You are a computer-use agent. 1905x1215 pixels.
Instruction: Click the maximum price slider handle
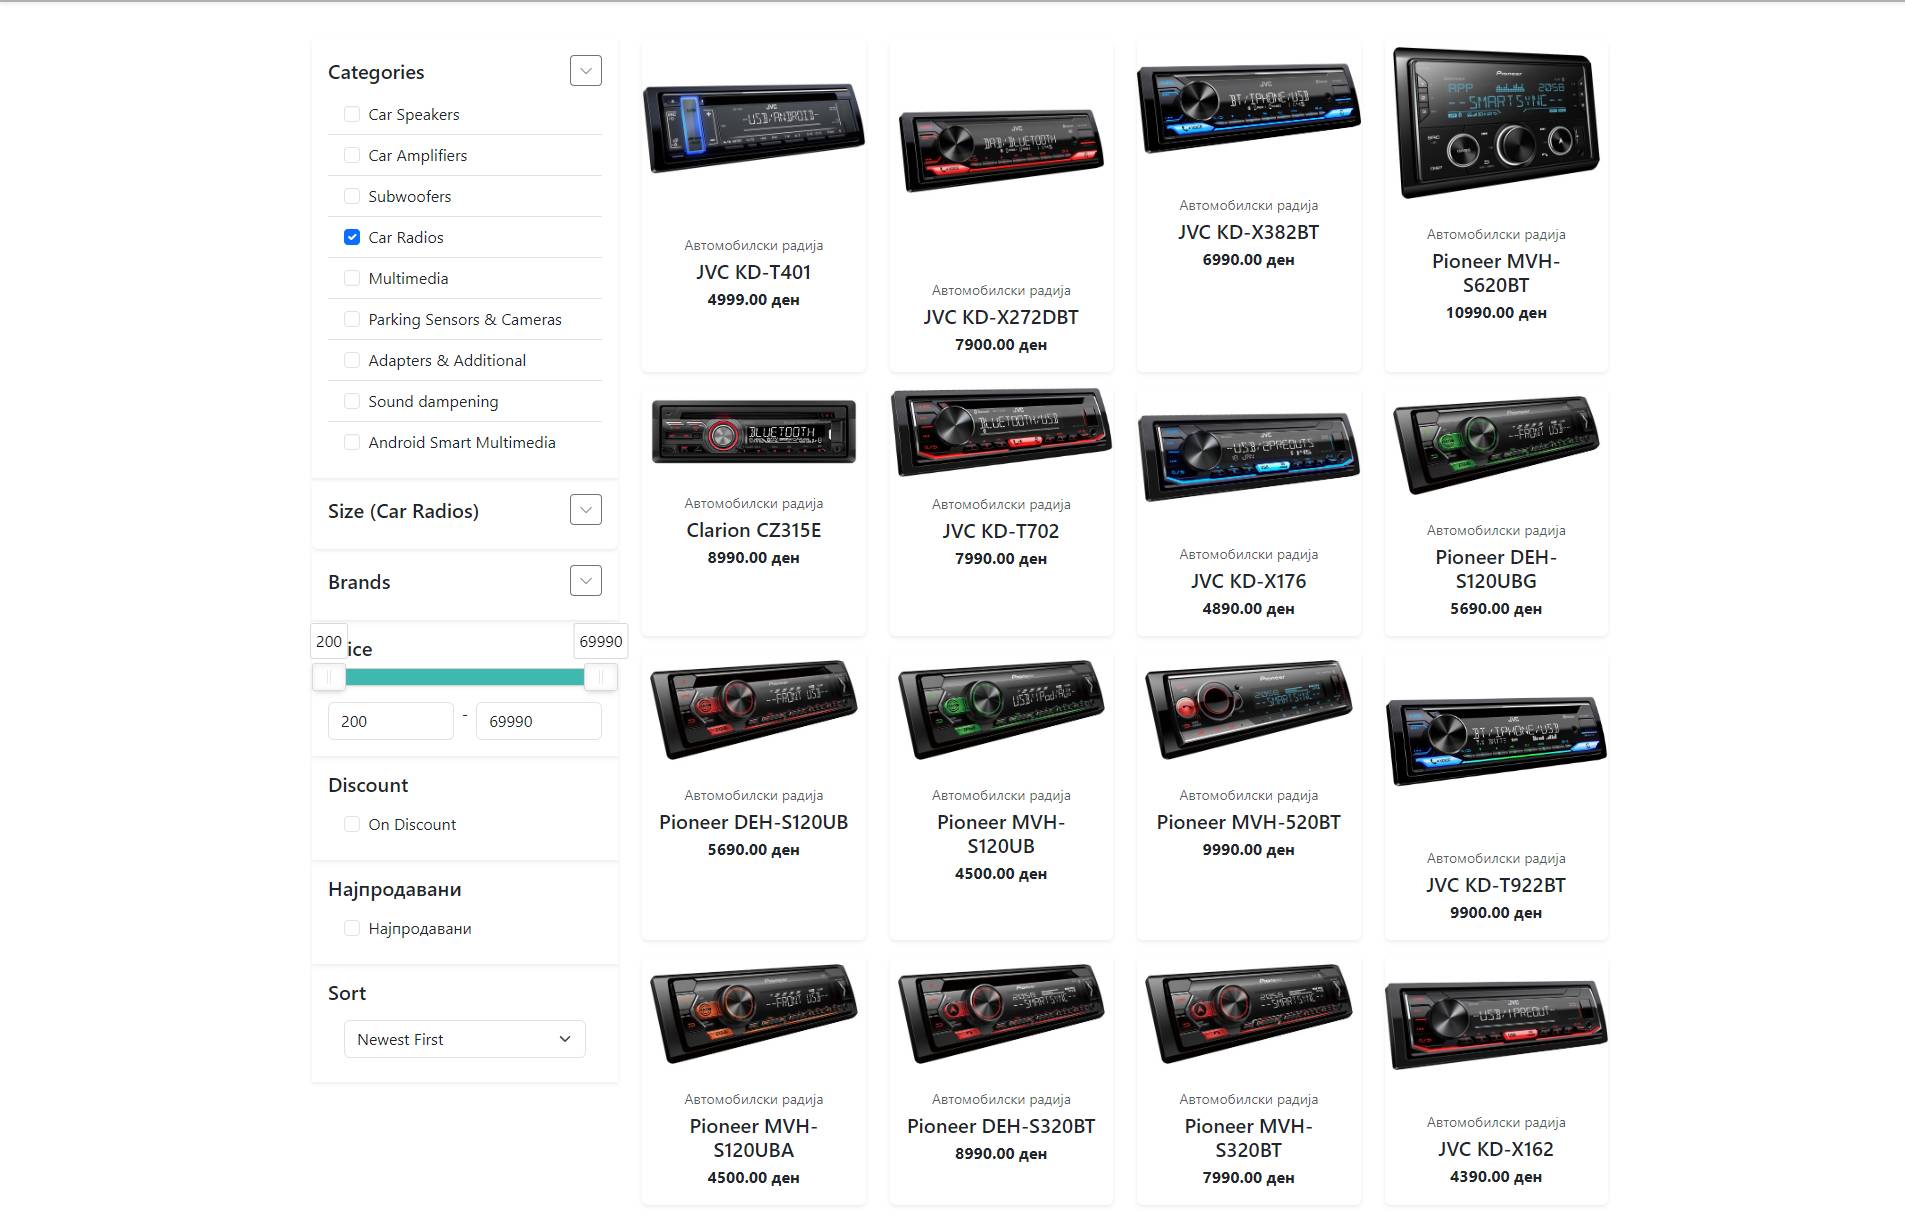point(600,677)
